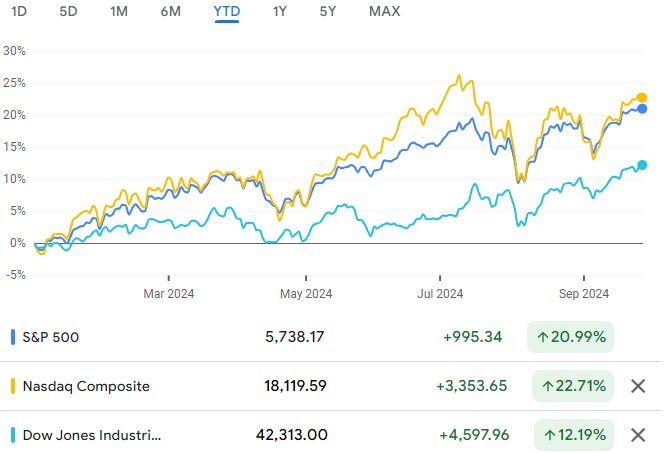Click the +4,597.96 point change value
The height and width of the screenshot is (453, 664).
coord(474,435)
